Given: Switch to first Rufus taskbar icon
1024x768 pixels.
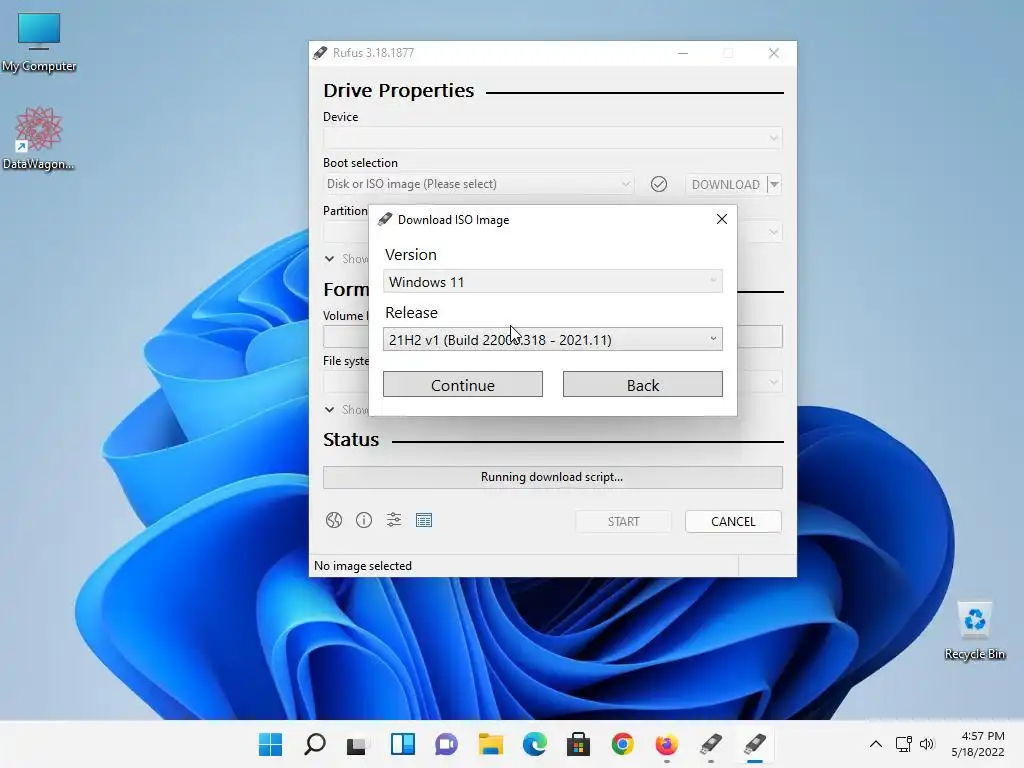Looking at the screenshot, I should [x=711, y=744].
